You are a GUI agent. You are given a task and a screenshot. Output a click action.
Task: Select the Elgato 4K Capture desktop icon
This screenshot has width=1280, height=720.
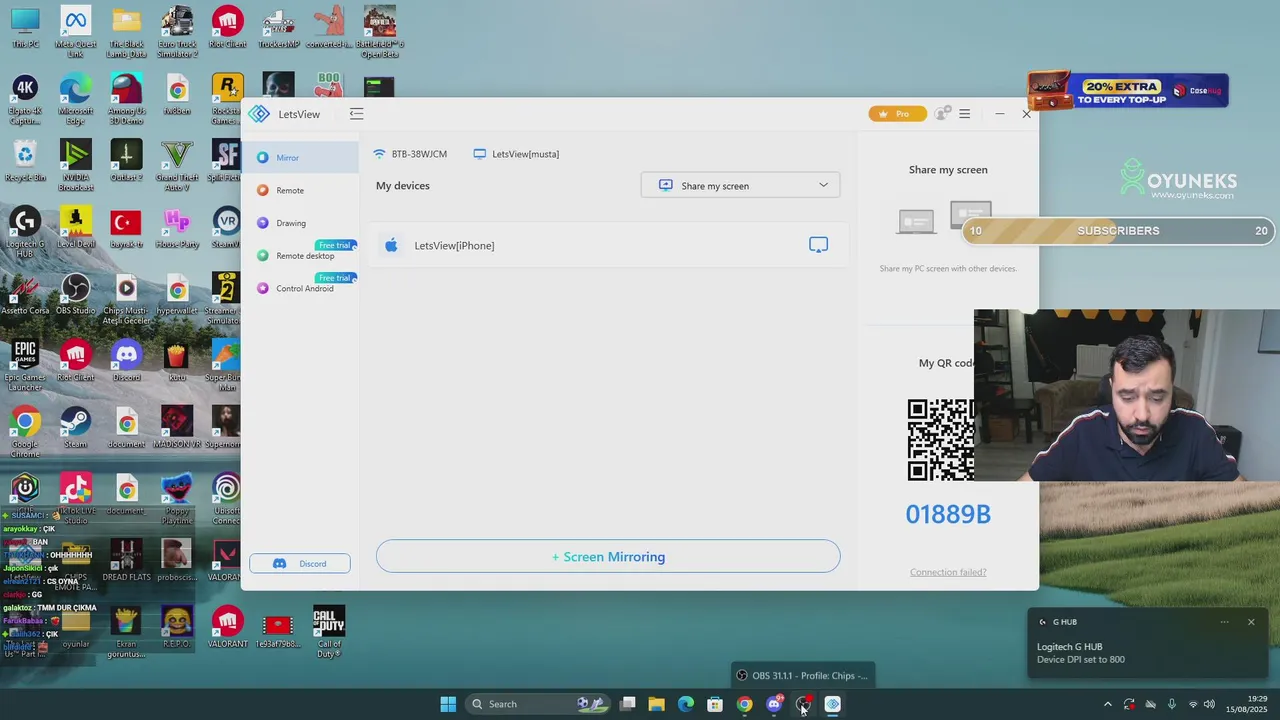[25, 98]
